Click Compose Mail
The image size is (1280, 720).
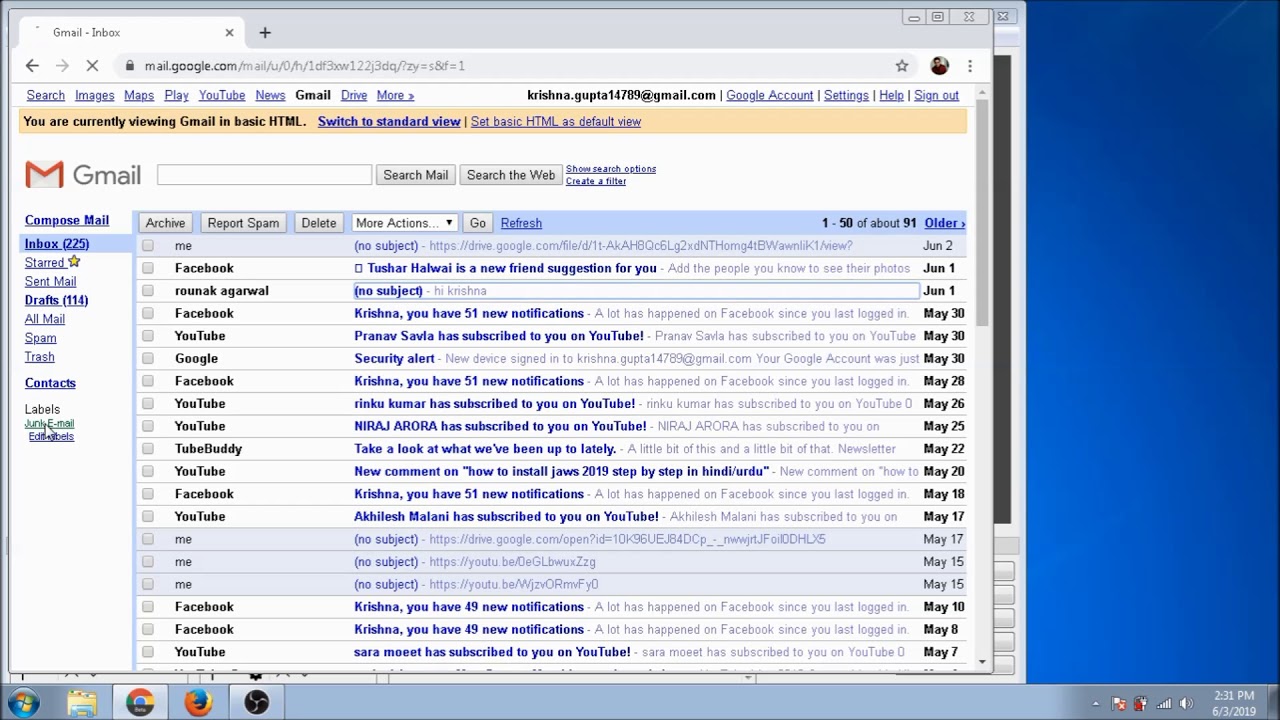point(67,220)
